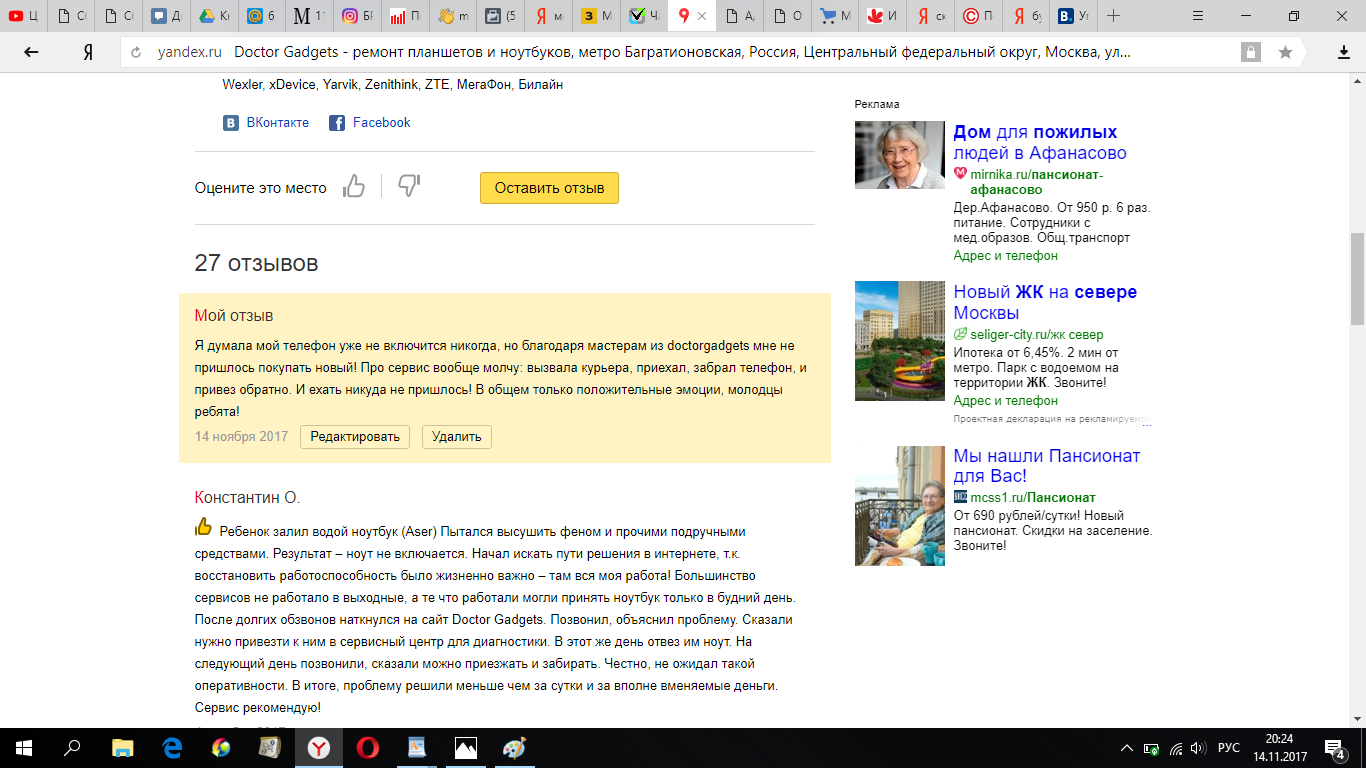Click the review date '14 ноября 2017'

point(241,437)
